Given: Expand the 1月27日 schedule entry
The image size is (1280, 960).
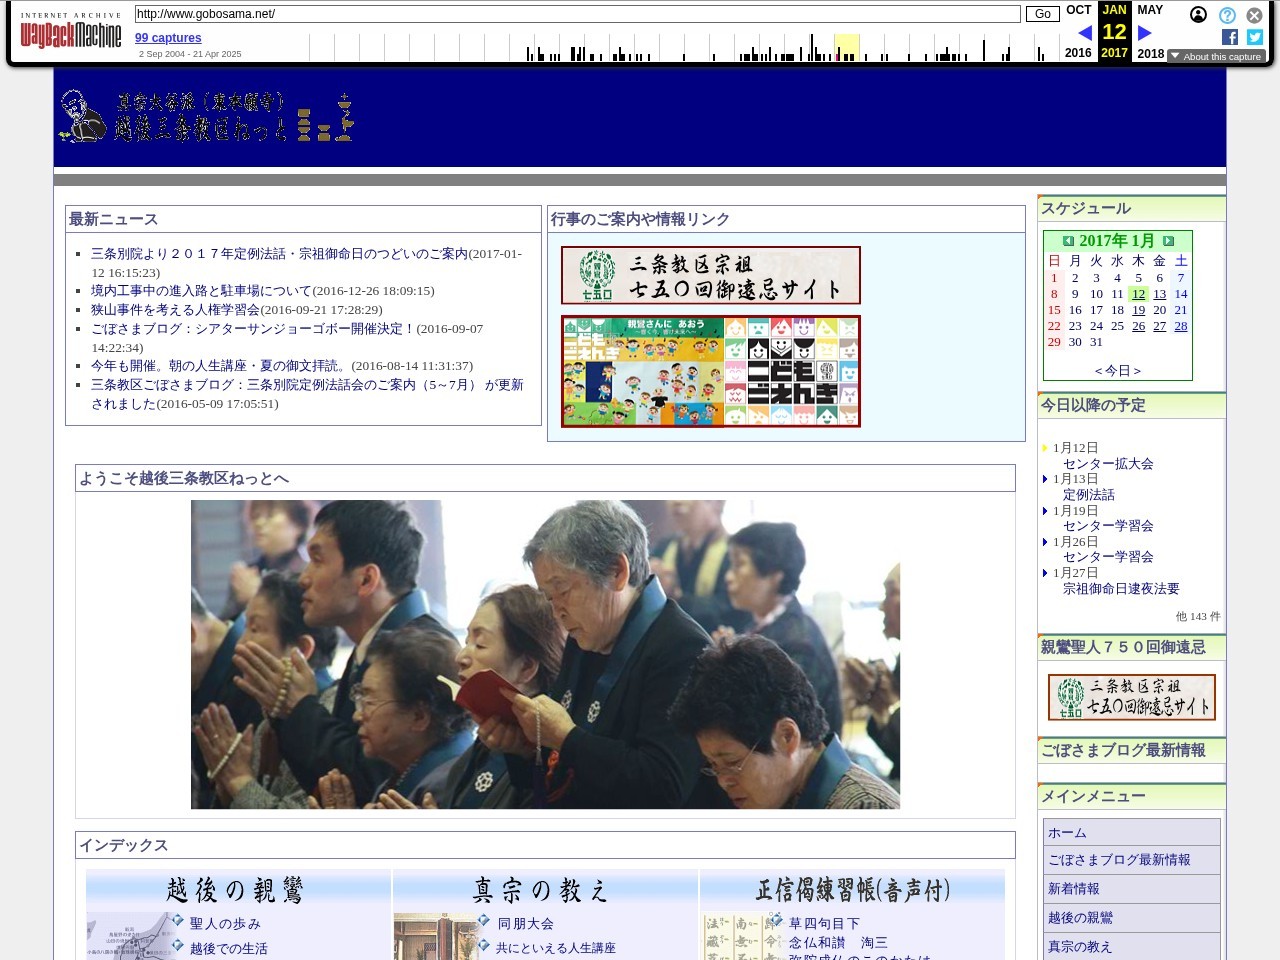Looking at the screenshot, I should tap(1045, 573).
